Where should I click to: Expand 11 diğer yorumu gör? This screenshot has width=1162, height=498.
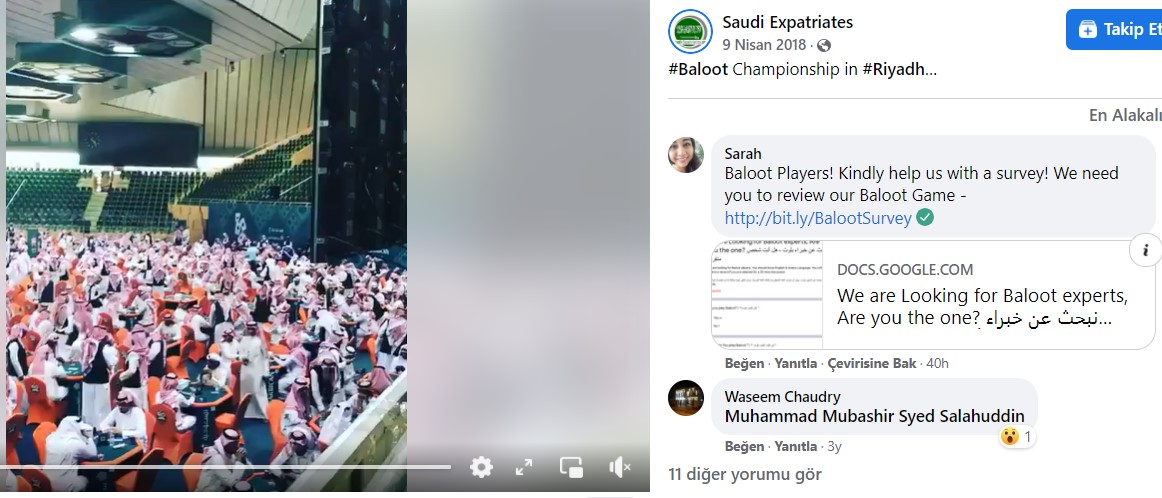pyautogui.click(x=744, y=474)
